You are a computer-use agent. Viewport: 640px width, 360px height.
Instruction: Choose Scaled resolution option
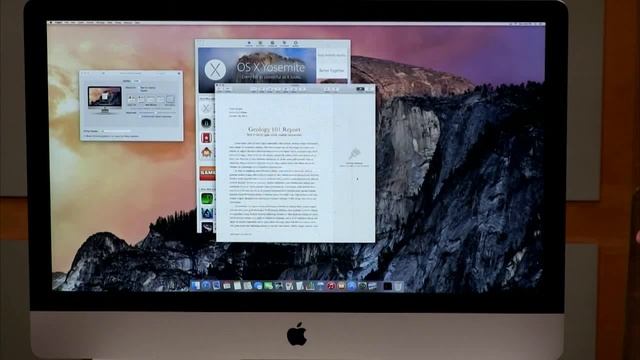tap(143, 91)
